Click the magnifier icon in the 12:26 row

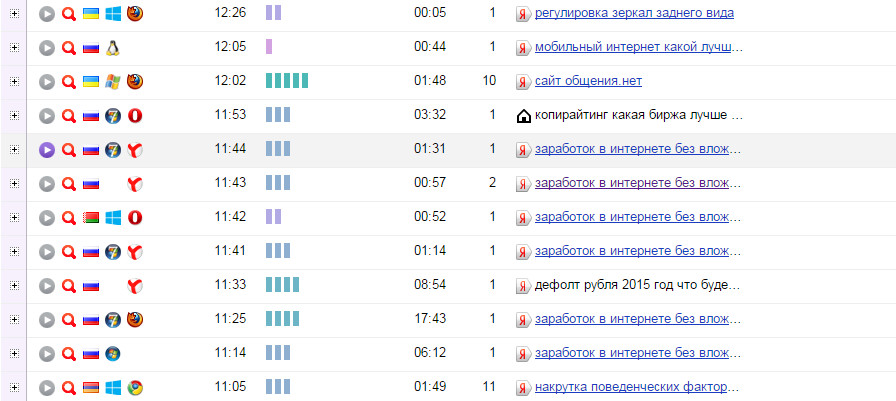pos(69,14)
